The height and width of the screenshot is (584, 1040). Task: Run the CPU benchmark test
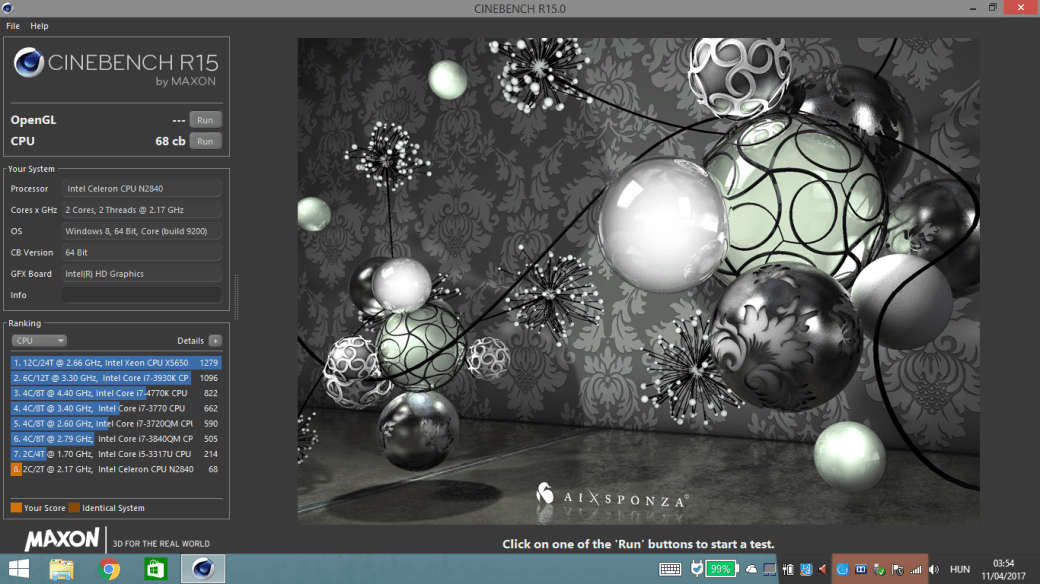pos(204,141)
